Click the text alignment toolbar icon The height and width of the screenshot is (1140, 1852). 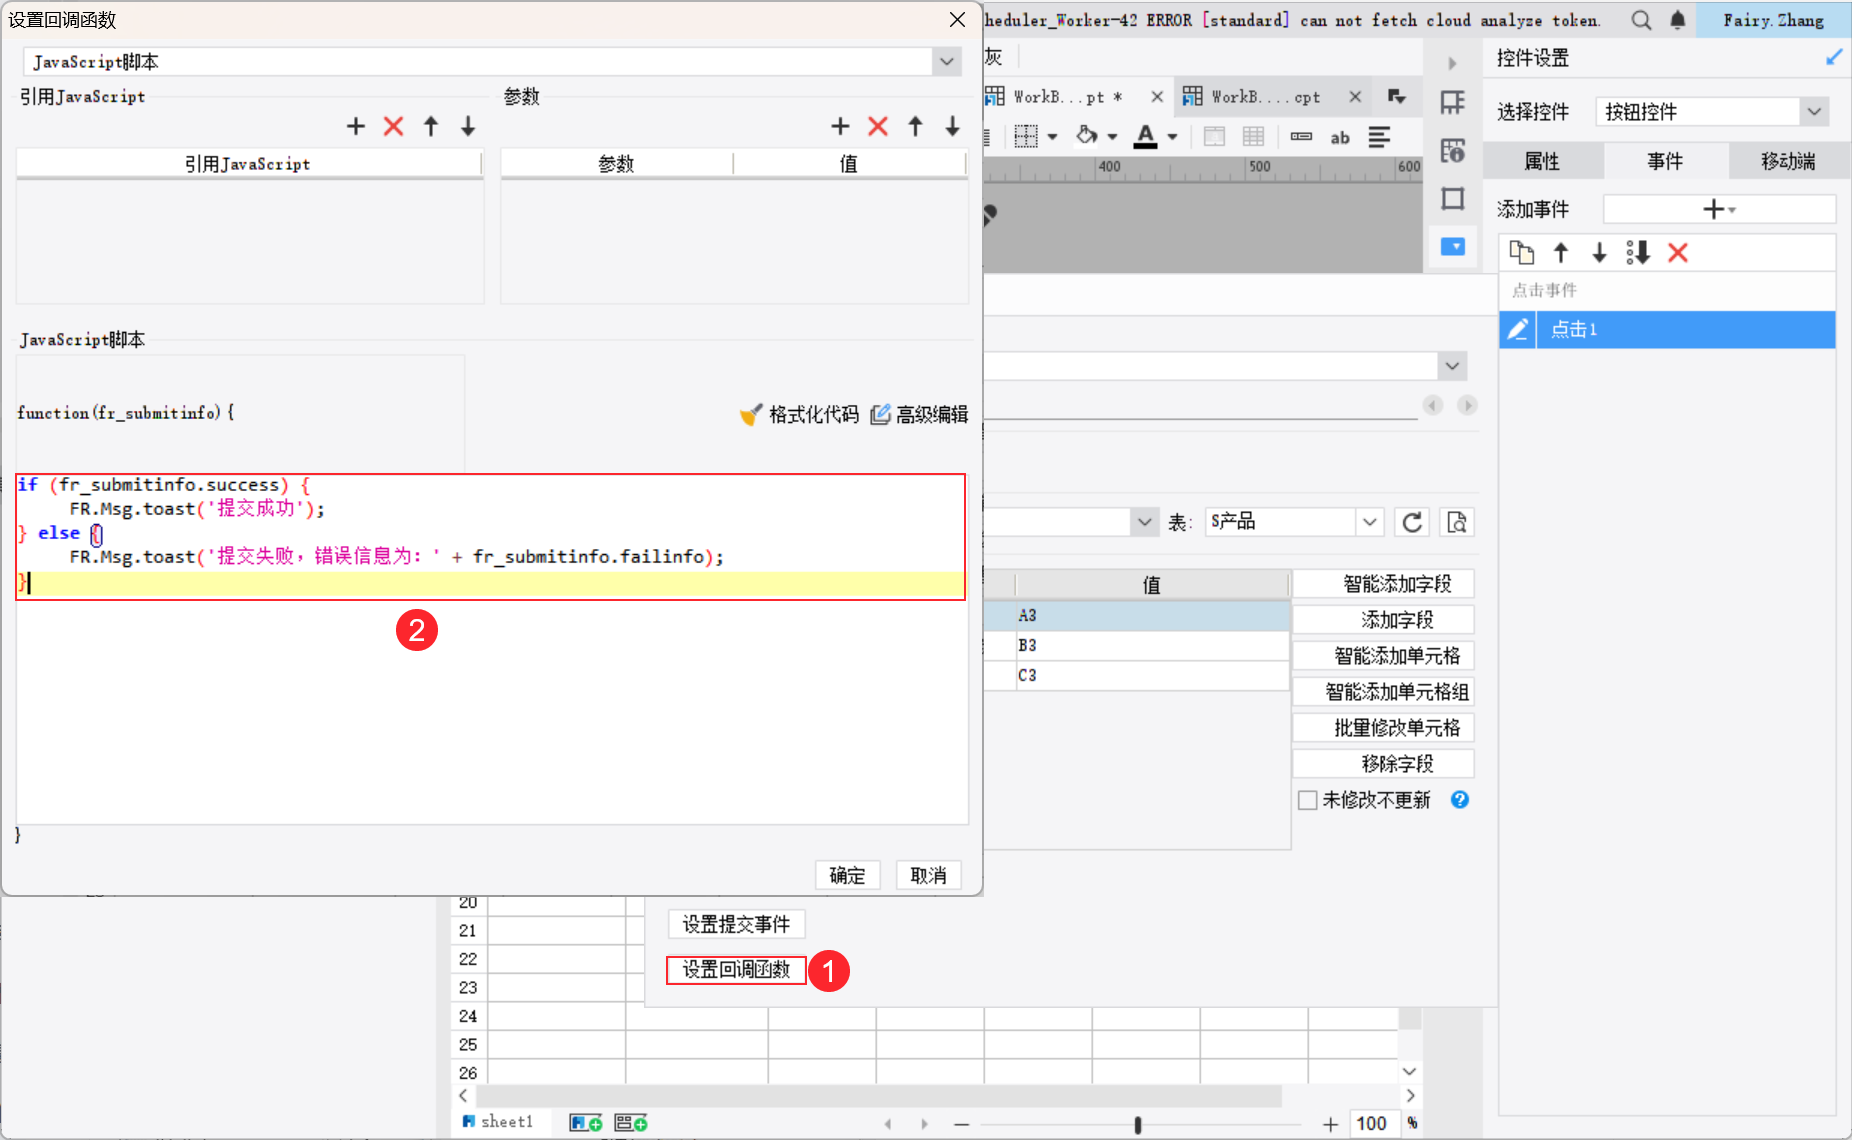tap(1379, 137)
